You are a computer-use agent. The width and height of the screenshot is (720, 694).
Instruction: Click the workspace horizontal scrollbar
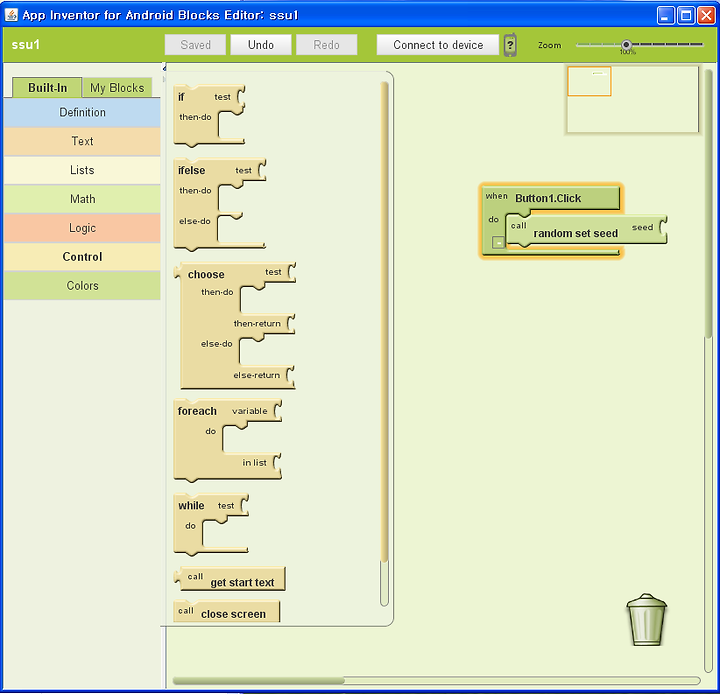pyautogui.click(x=259, y=680)
